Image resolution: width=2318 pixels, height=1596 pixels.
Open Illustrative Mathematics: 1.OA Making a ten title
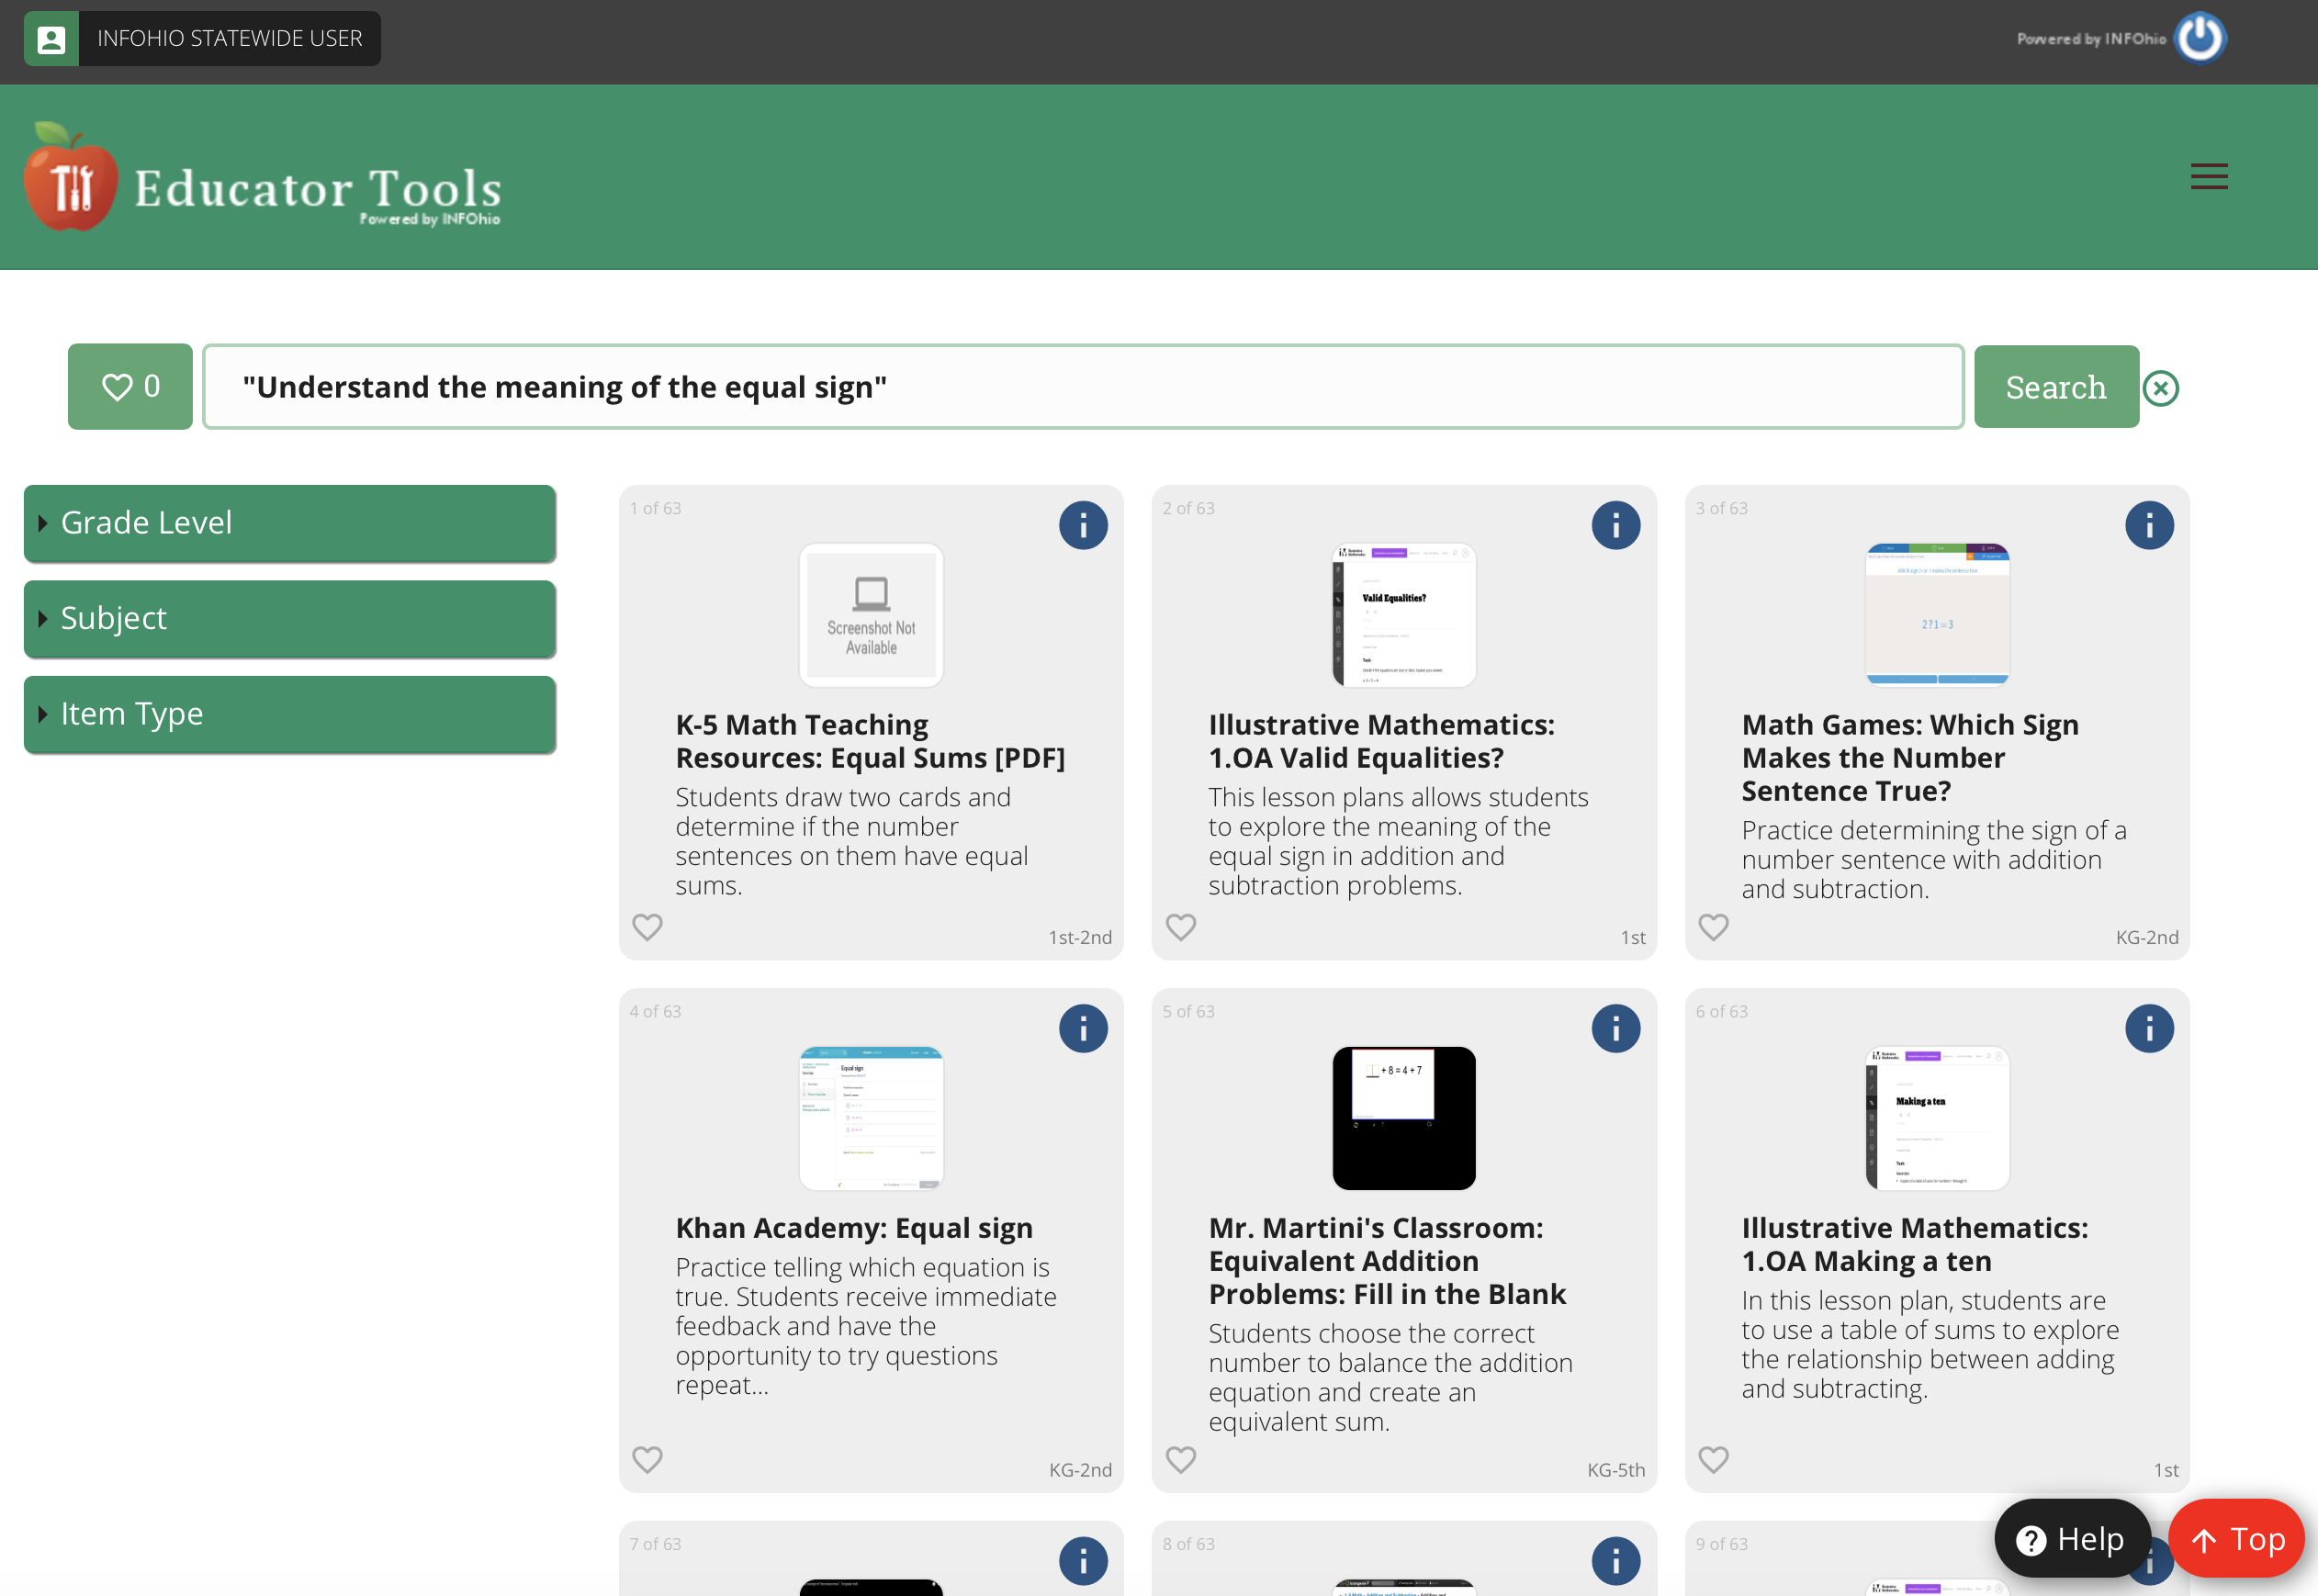[1914, 1244]
